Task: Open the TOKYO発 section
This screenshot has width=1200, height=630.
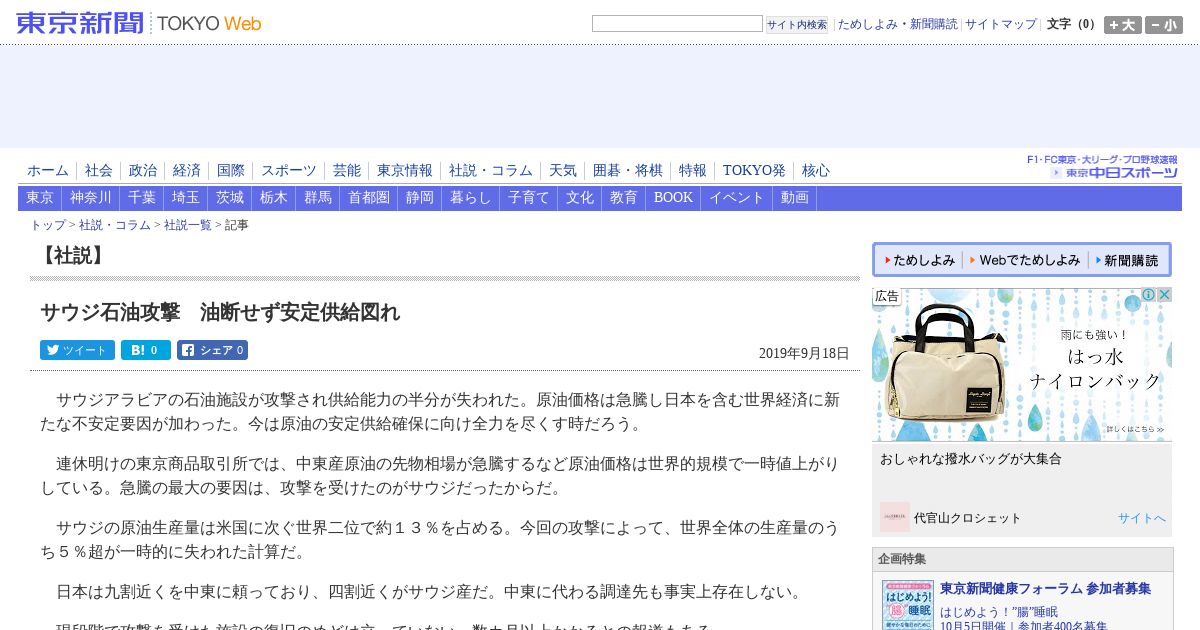Action: tap(754, 171)
